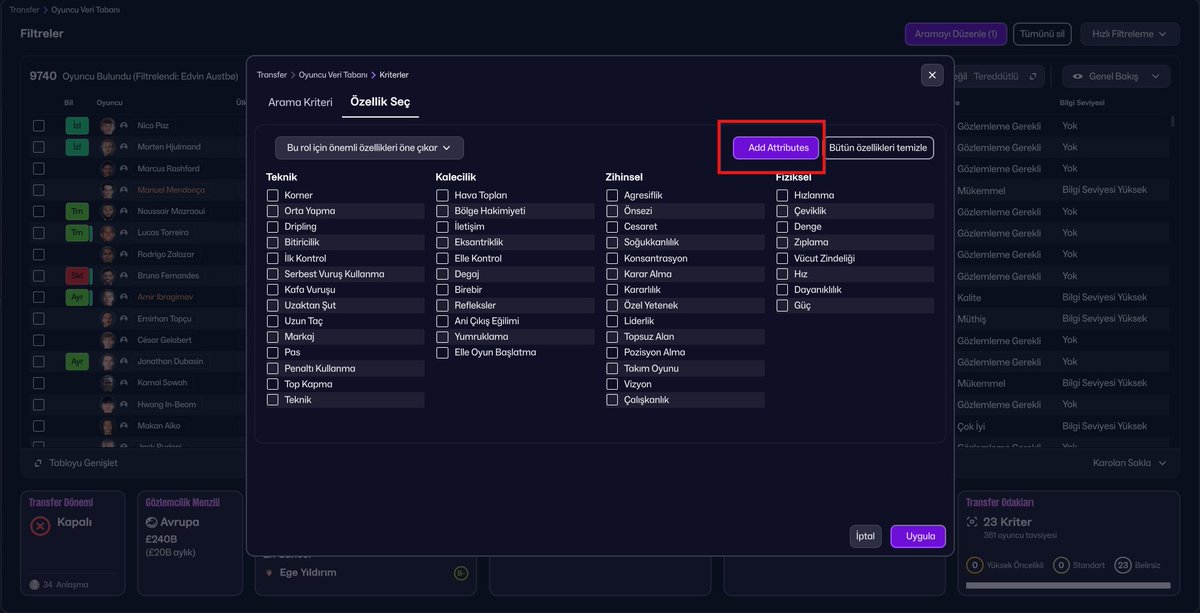The width and height of the screenshot is (1200, 613).
Task: Click the circular play icon near Ege Yıldırım
Action: (x=460, y=573)
